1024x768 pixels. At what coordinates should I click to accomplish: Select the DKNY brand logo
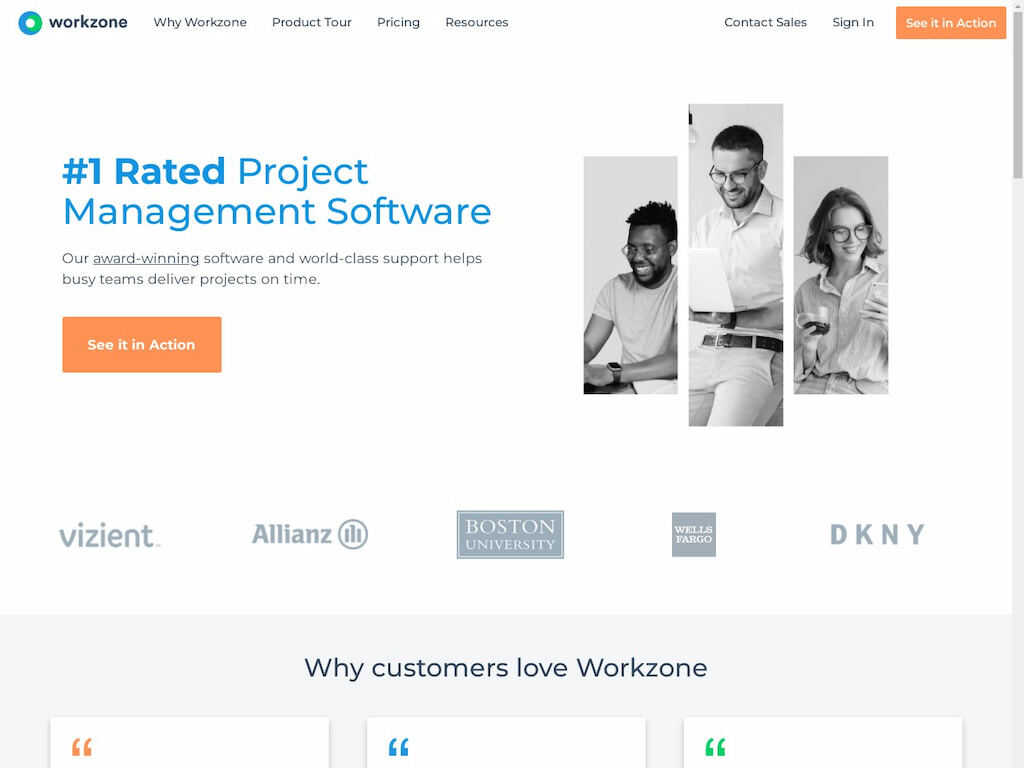874,534
